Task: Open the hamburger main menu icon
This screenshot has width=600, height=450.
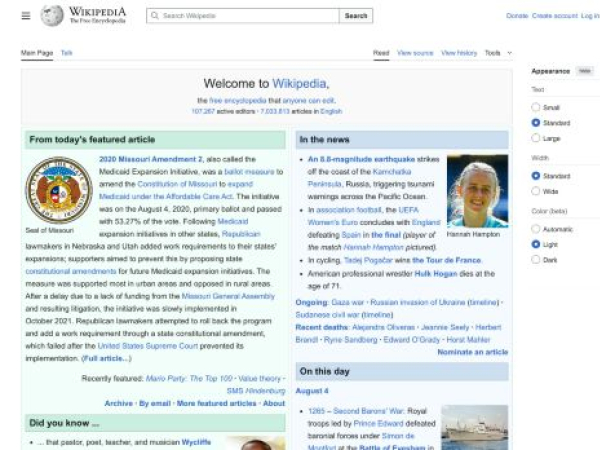Action: (26, 16)
